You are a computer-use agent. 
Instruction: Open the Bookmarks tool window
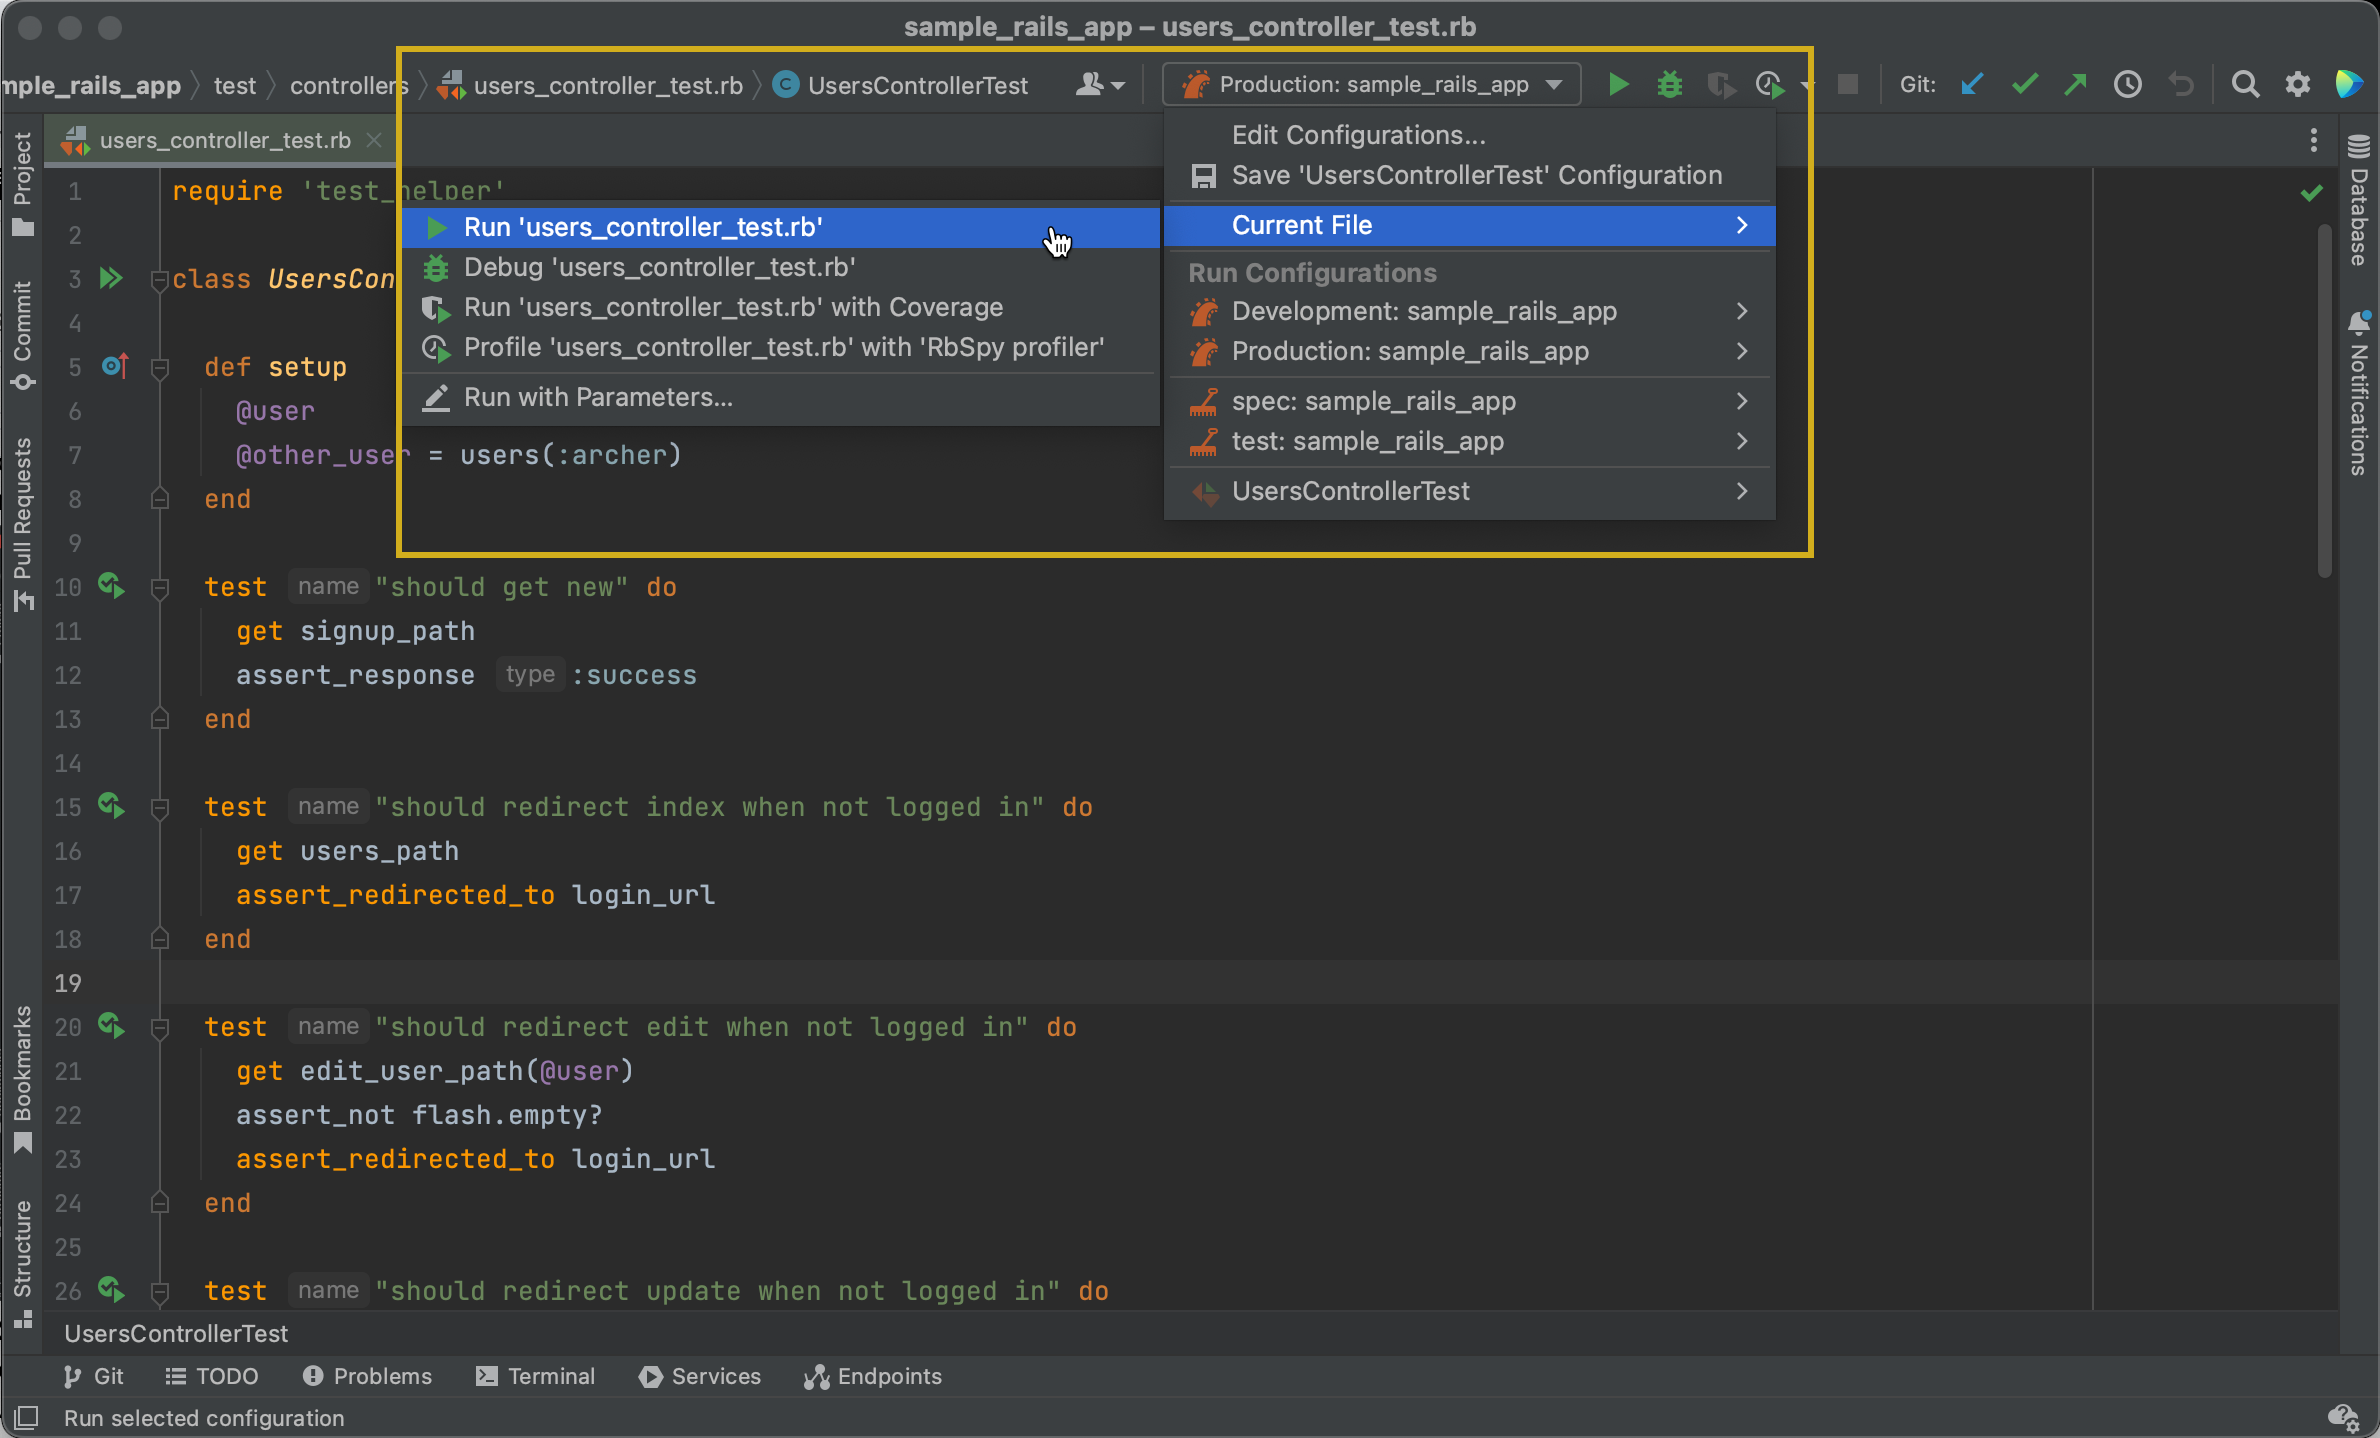pyautogui.click(x=22, y=1080)
